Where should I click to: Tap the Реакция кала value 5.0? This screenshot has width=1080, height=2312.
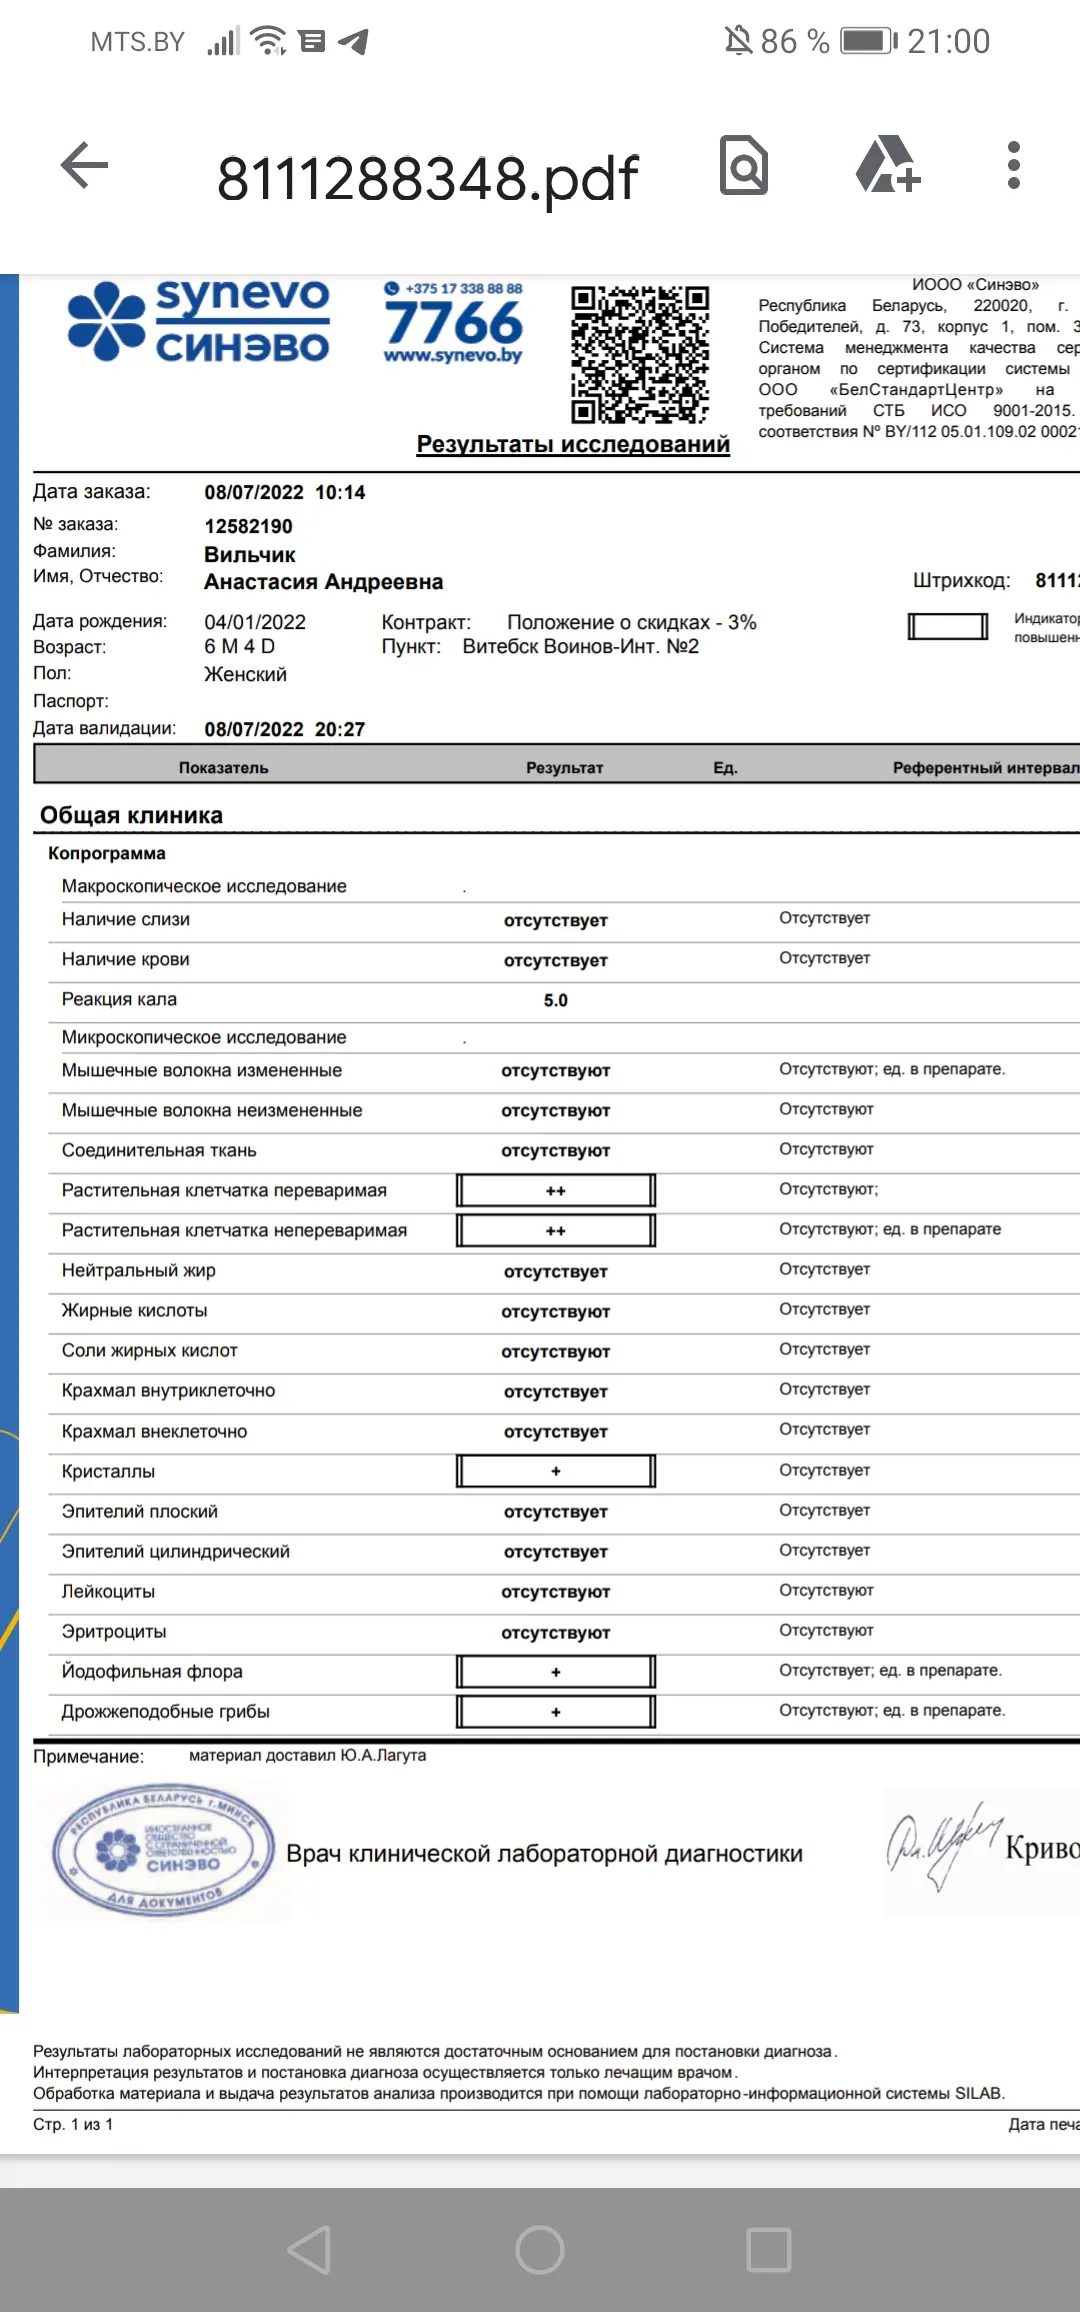[556, 1001]
